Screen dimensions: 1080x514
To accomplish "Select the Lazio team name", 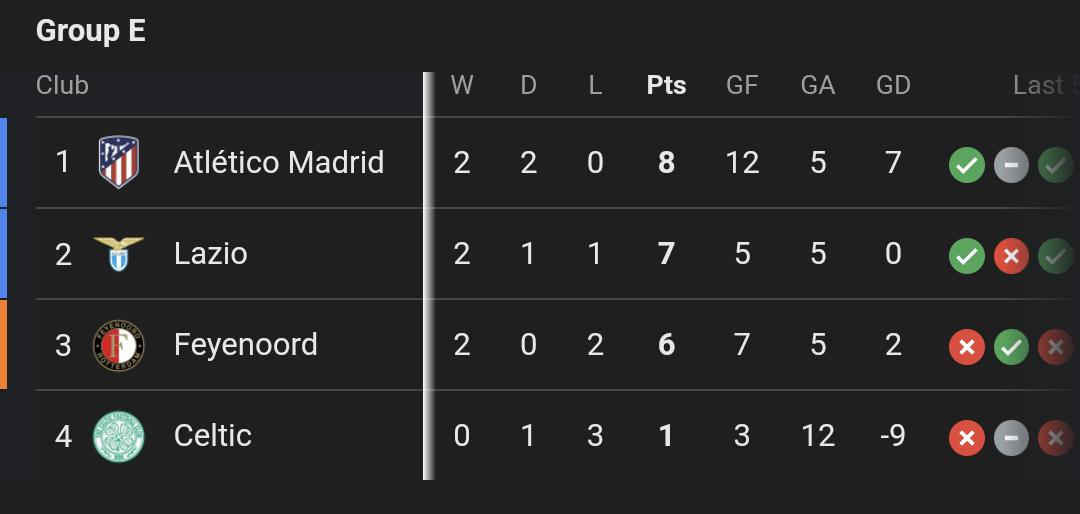I will click(211, 254).
